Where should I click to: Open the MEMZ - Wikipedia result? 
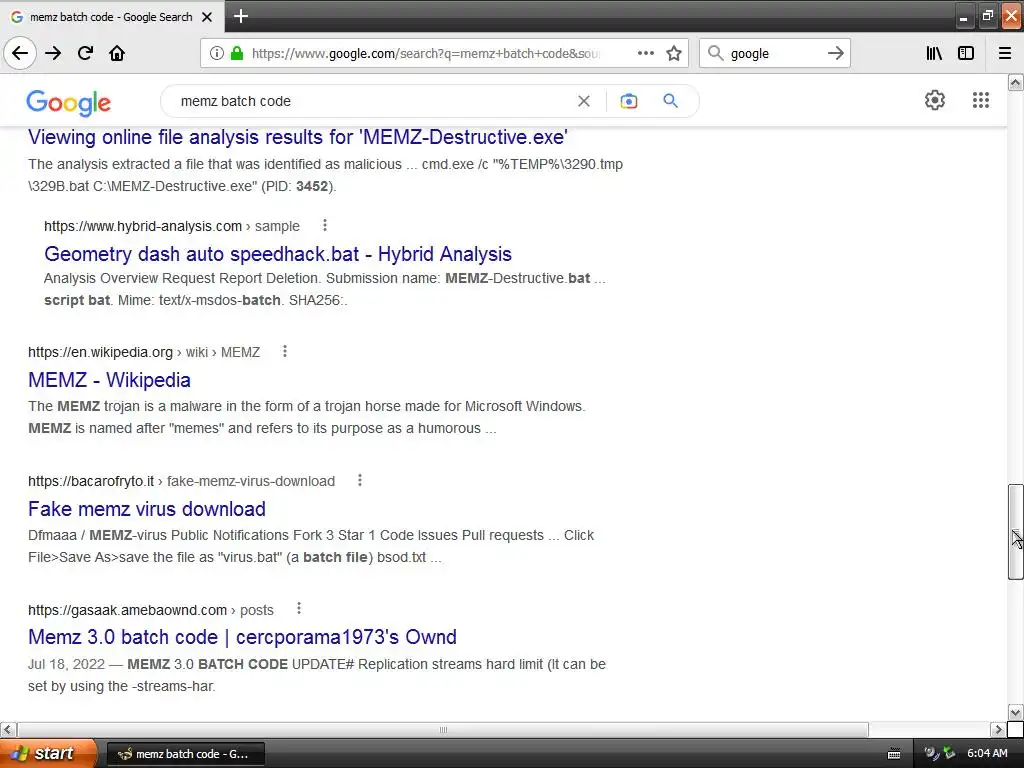109,380
